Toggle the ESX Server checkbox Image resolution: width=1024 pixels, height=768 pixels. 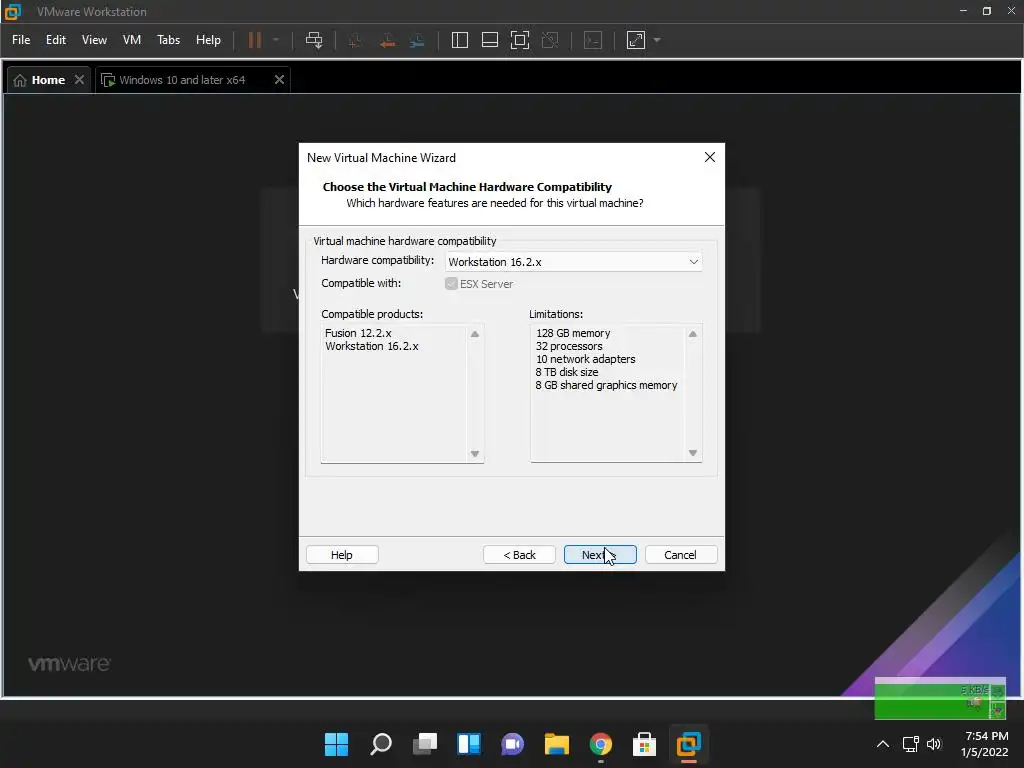coord(451,283)
